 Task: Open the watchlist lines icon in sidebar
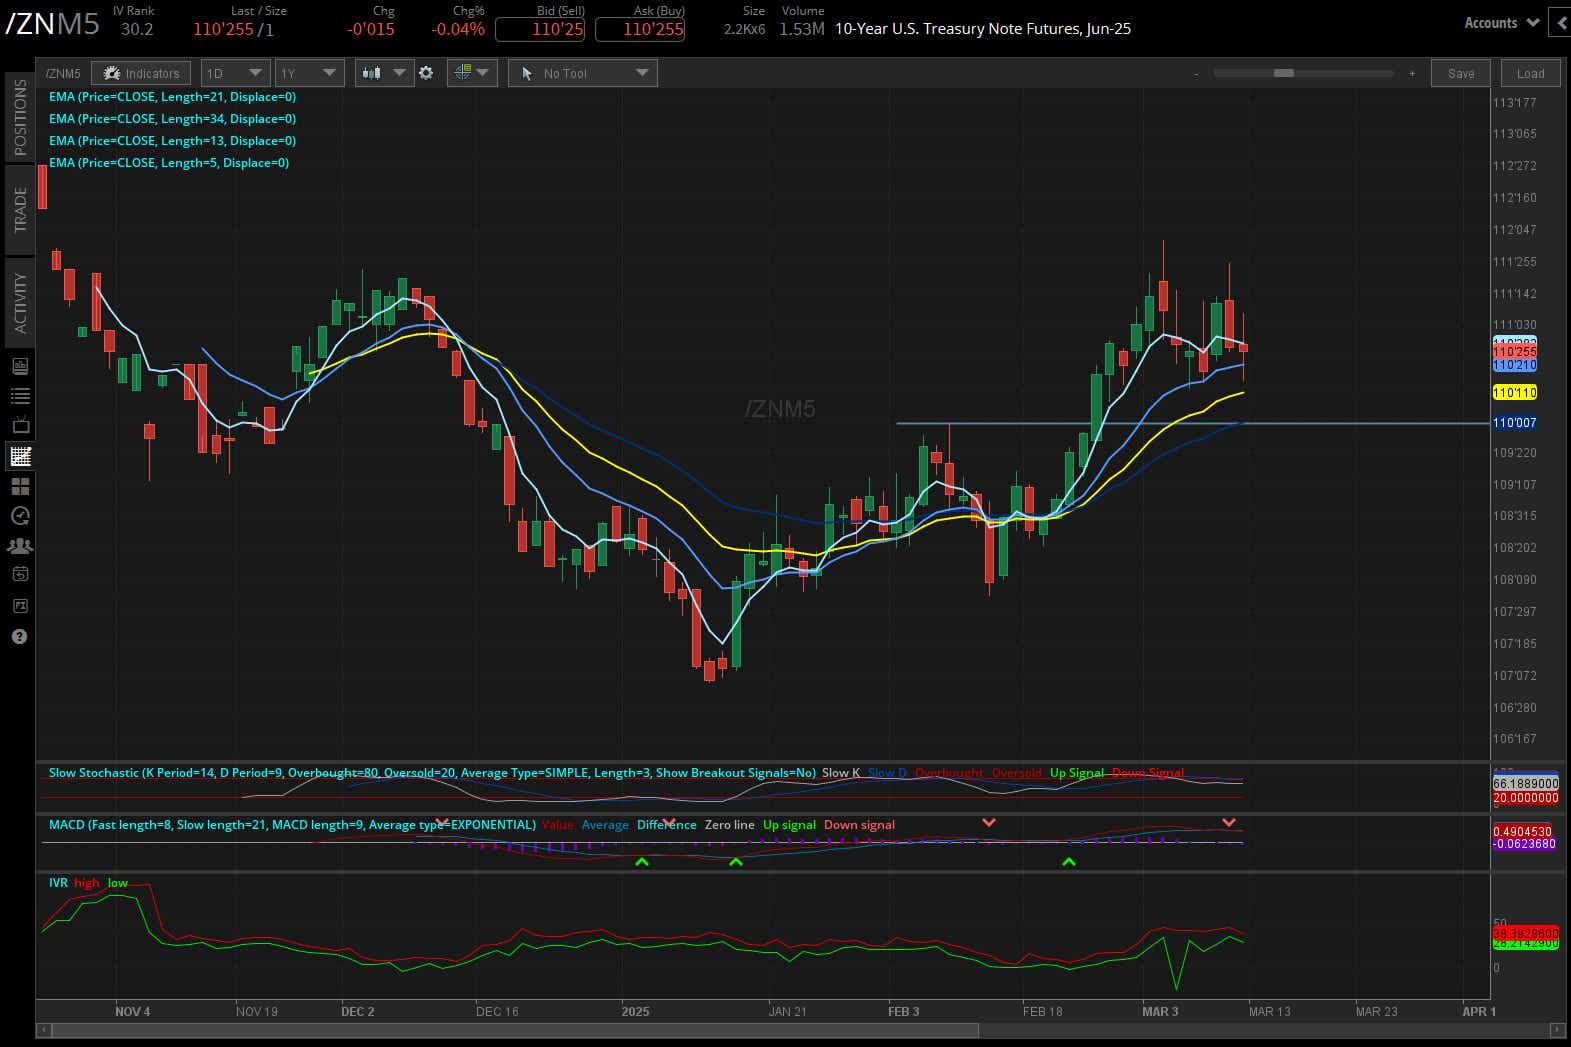(20, 396)
